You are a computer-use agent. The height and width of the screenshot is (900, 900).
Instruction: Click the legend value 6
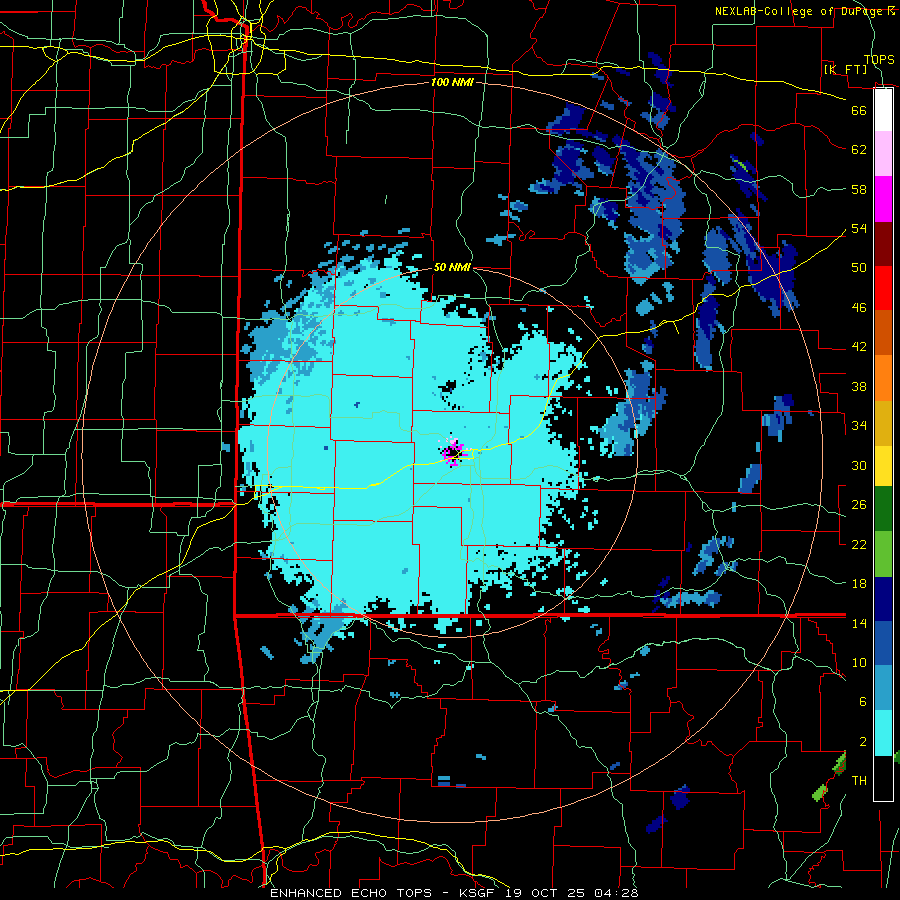coord(862,702)
